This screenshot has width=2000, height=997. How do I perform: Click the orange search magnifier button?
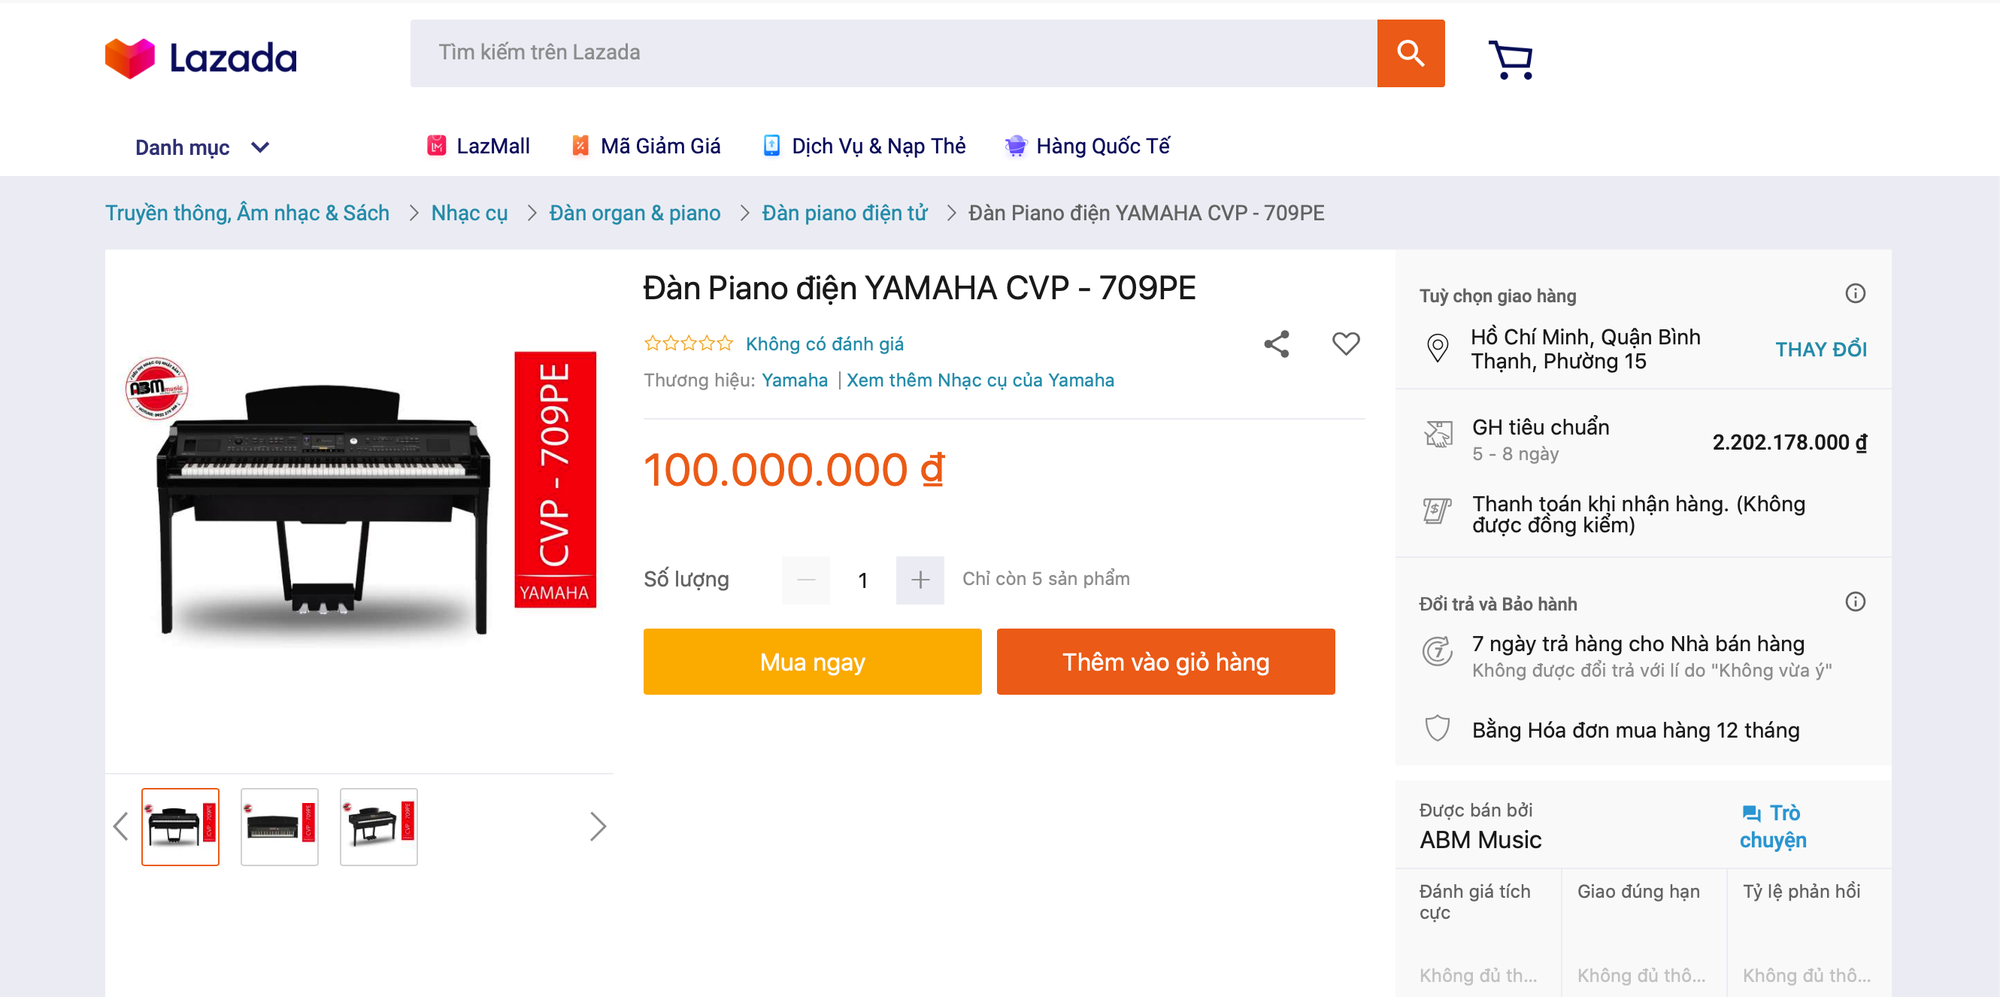pos(1410,53)
